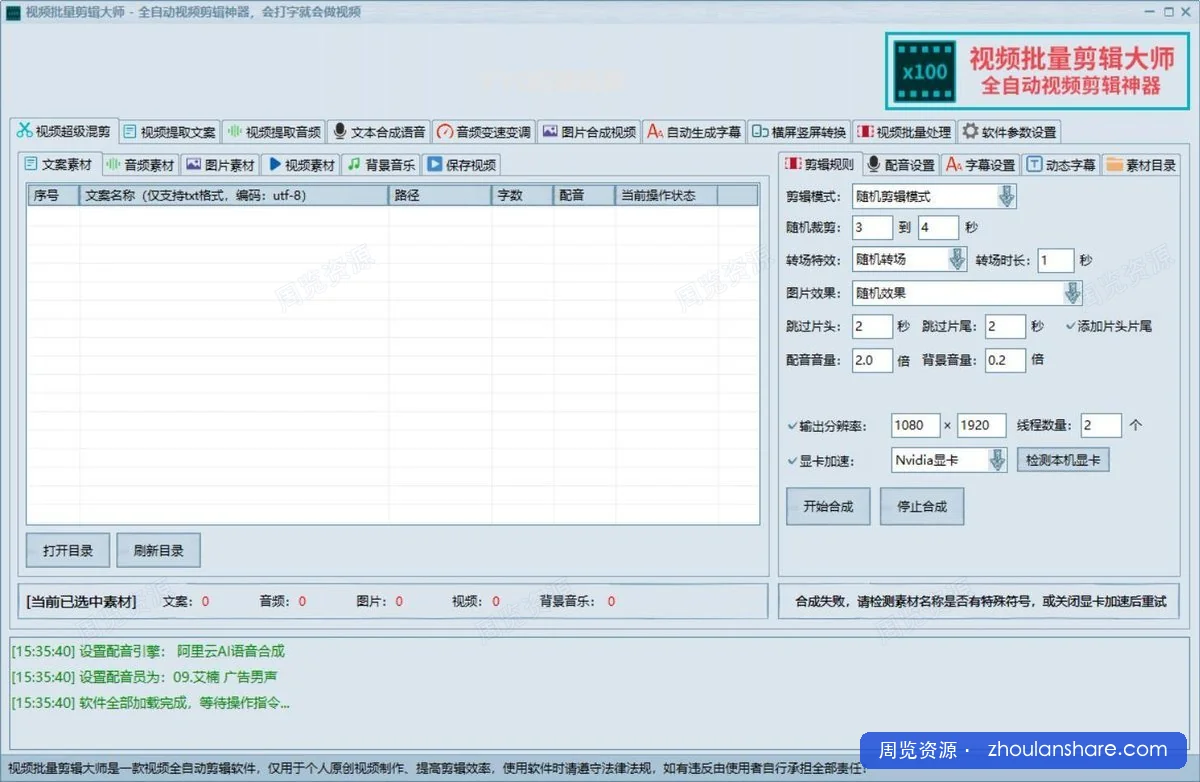This screenshot has height=782, width=1200.
Task: Click the 随机裁剪 maximum seconds field
Action: [x=938, y=227]
